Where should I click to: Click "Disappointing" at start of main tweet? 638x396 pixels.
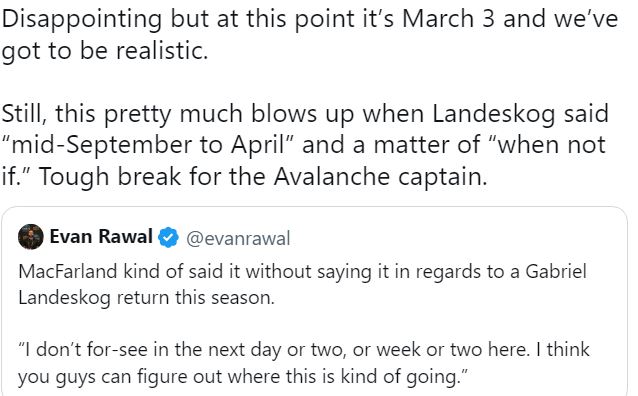pos(82,20)
